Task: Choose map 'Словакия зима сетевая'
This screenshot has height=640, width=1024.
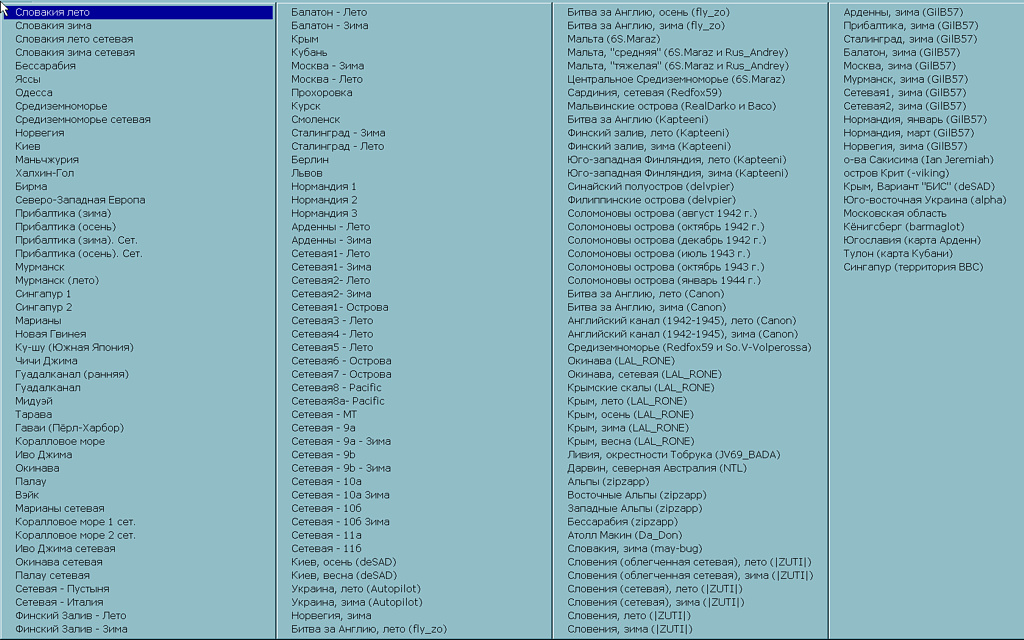Action: [75, 52]
